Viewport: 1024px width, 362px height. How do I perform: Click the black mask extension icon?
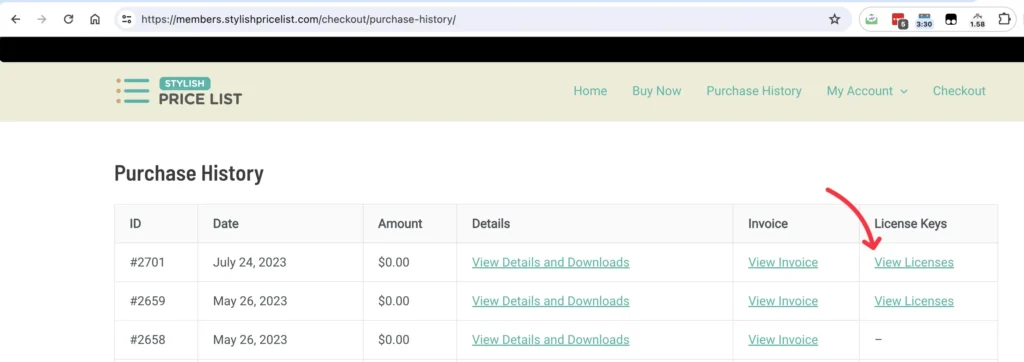point(951,20)
